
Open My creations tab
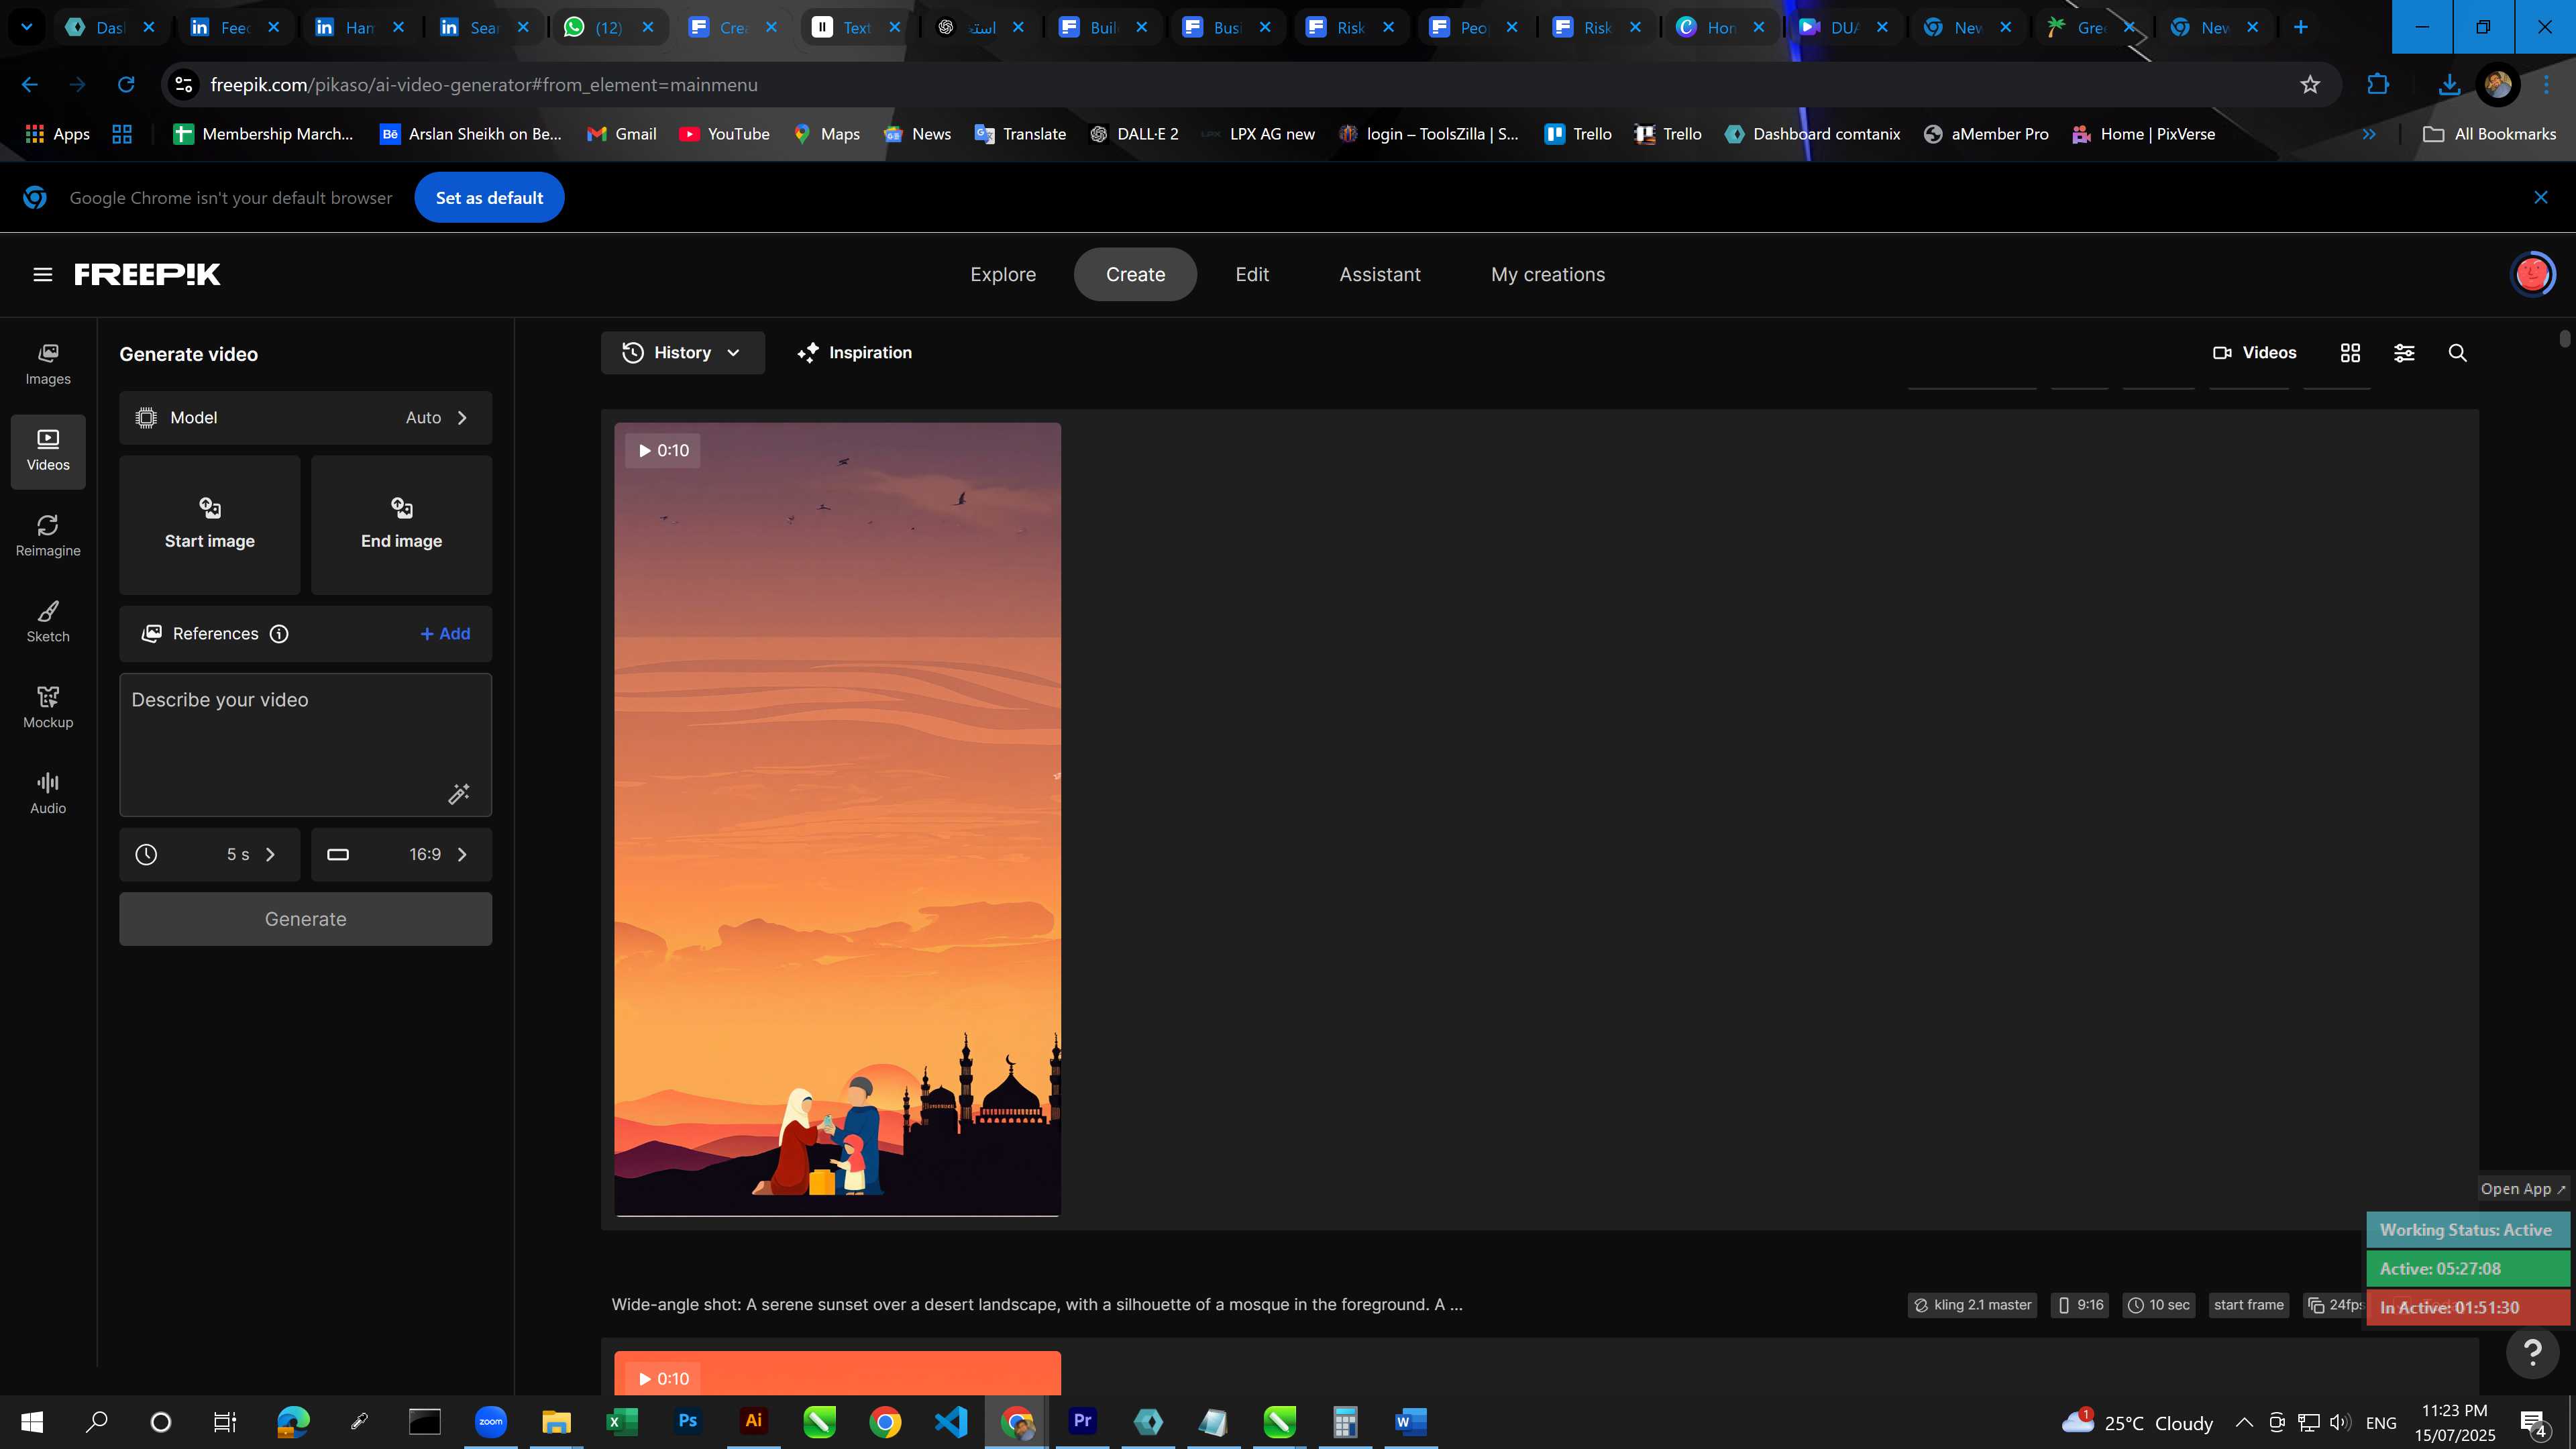[1548, 274]
